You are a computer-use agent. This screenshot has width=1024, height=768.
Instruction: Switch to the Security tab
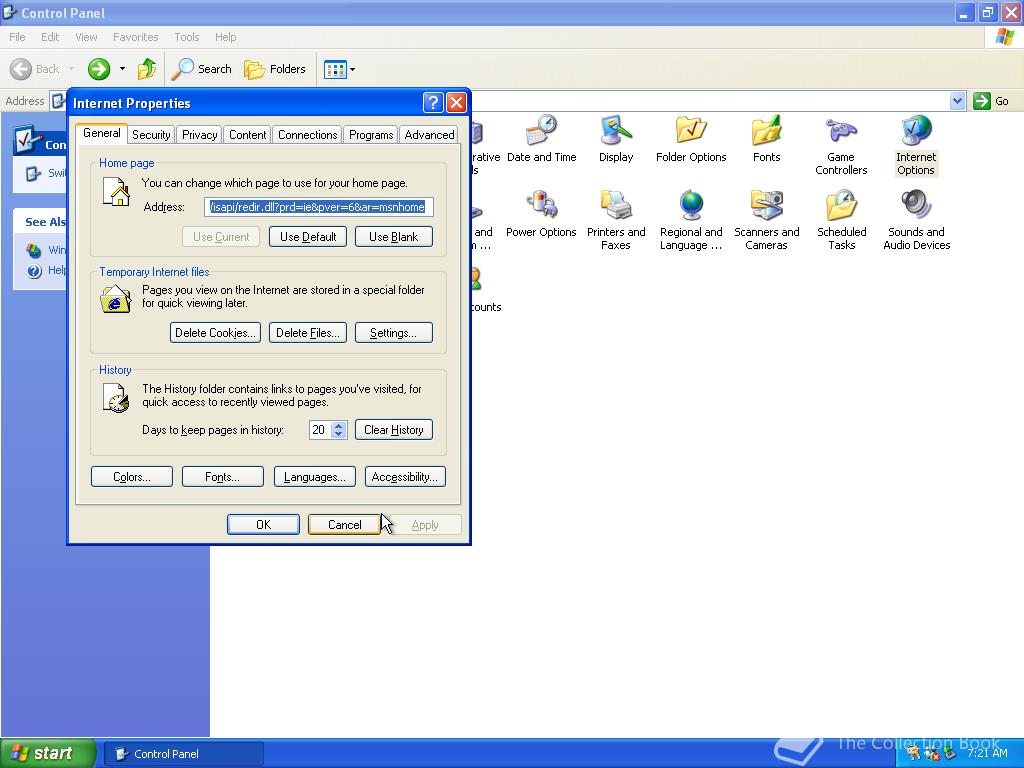[151, 135]
